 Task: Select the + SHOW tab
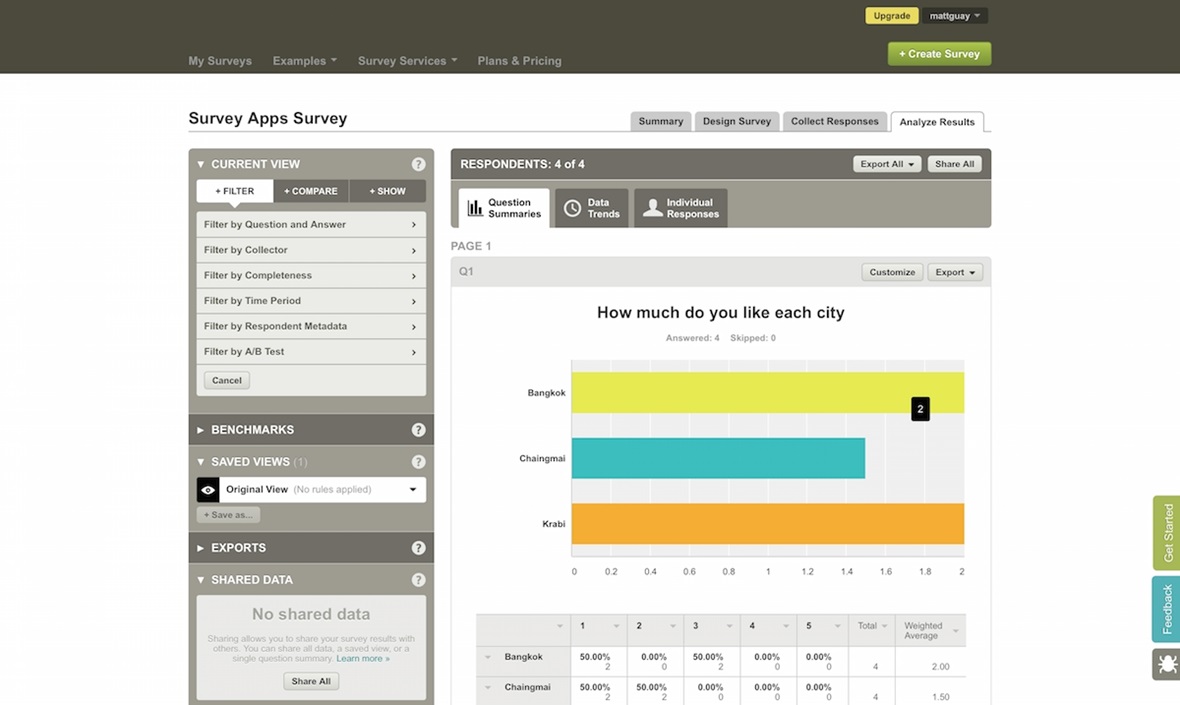click(388, 191)
